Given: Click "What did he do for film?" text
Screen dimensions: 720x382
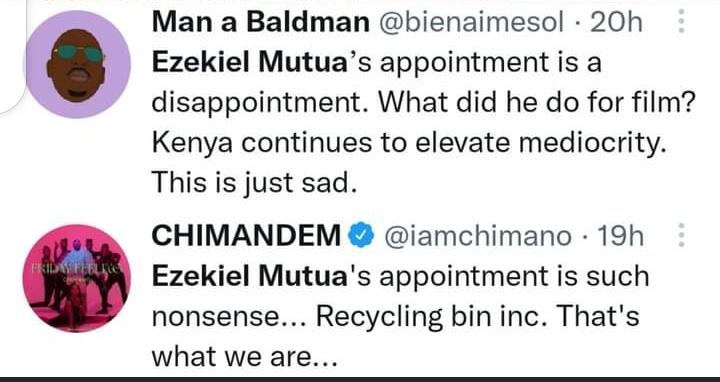Looking at the screenshot, I should pyautogui.click(x=537, y=103).
